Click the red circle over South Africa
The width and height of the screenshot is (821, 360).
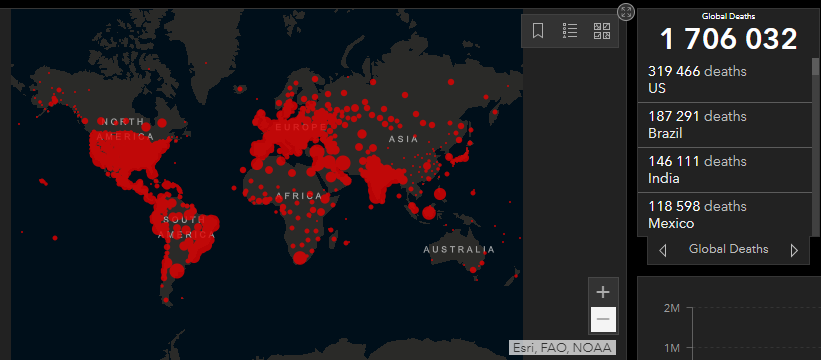[x=300, y=257]
